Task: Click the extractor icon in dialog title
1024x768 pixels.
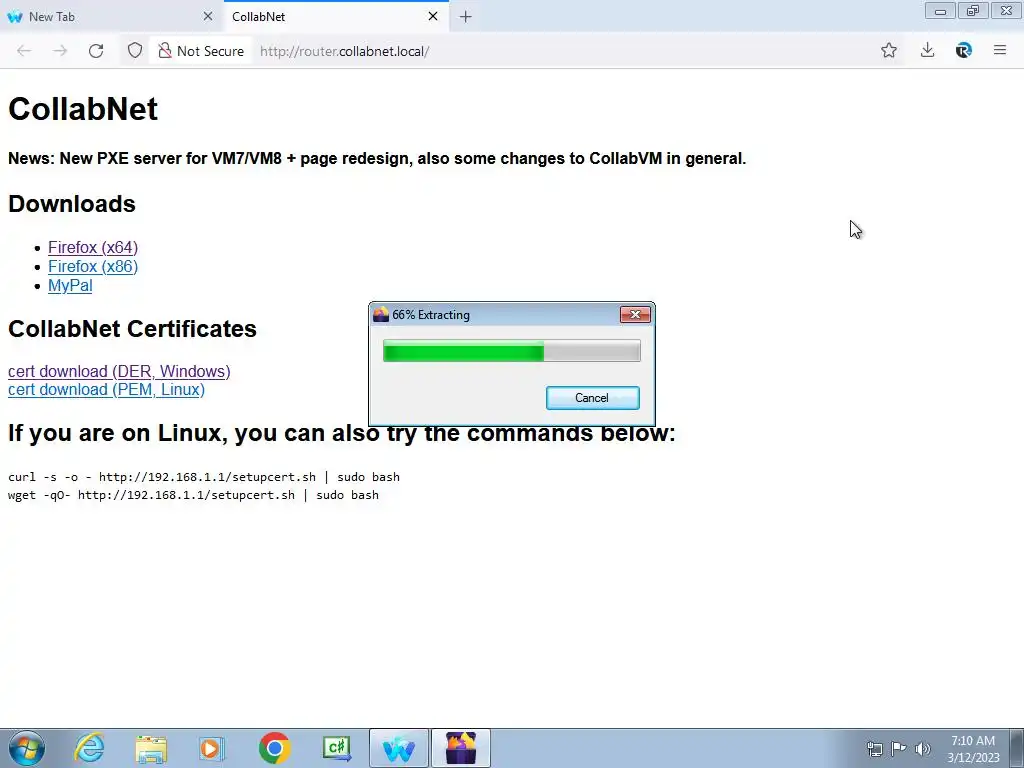Action: pos(381,315)
